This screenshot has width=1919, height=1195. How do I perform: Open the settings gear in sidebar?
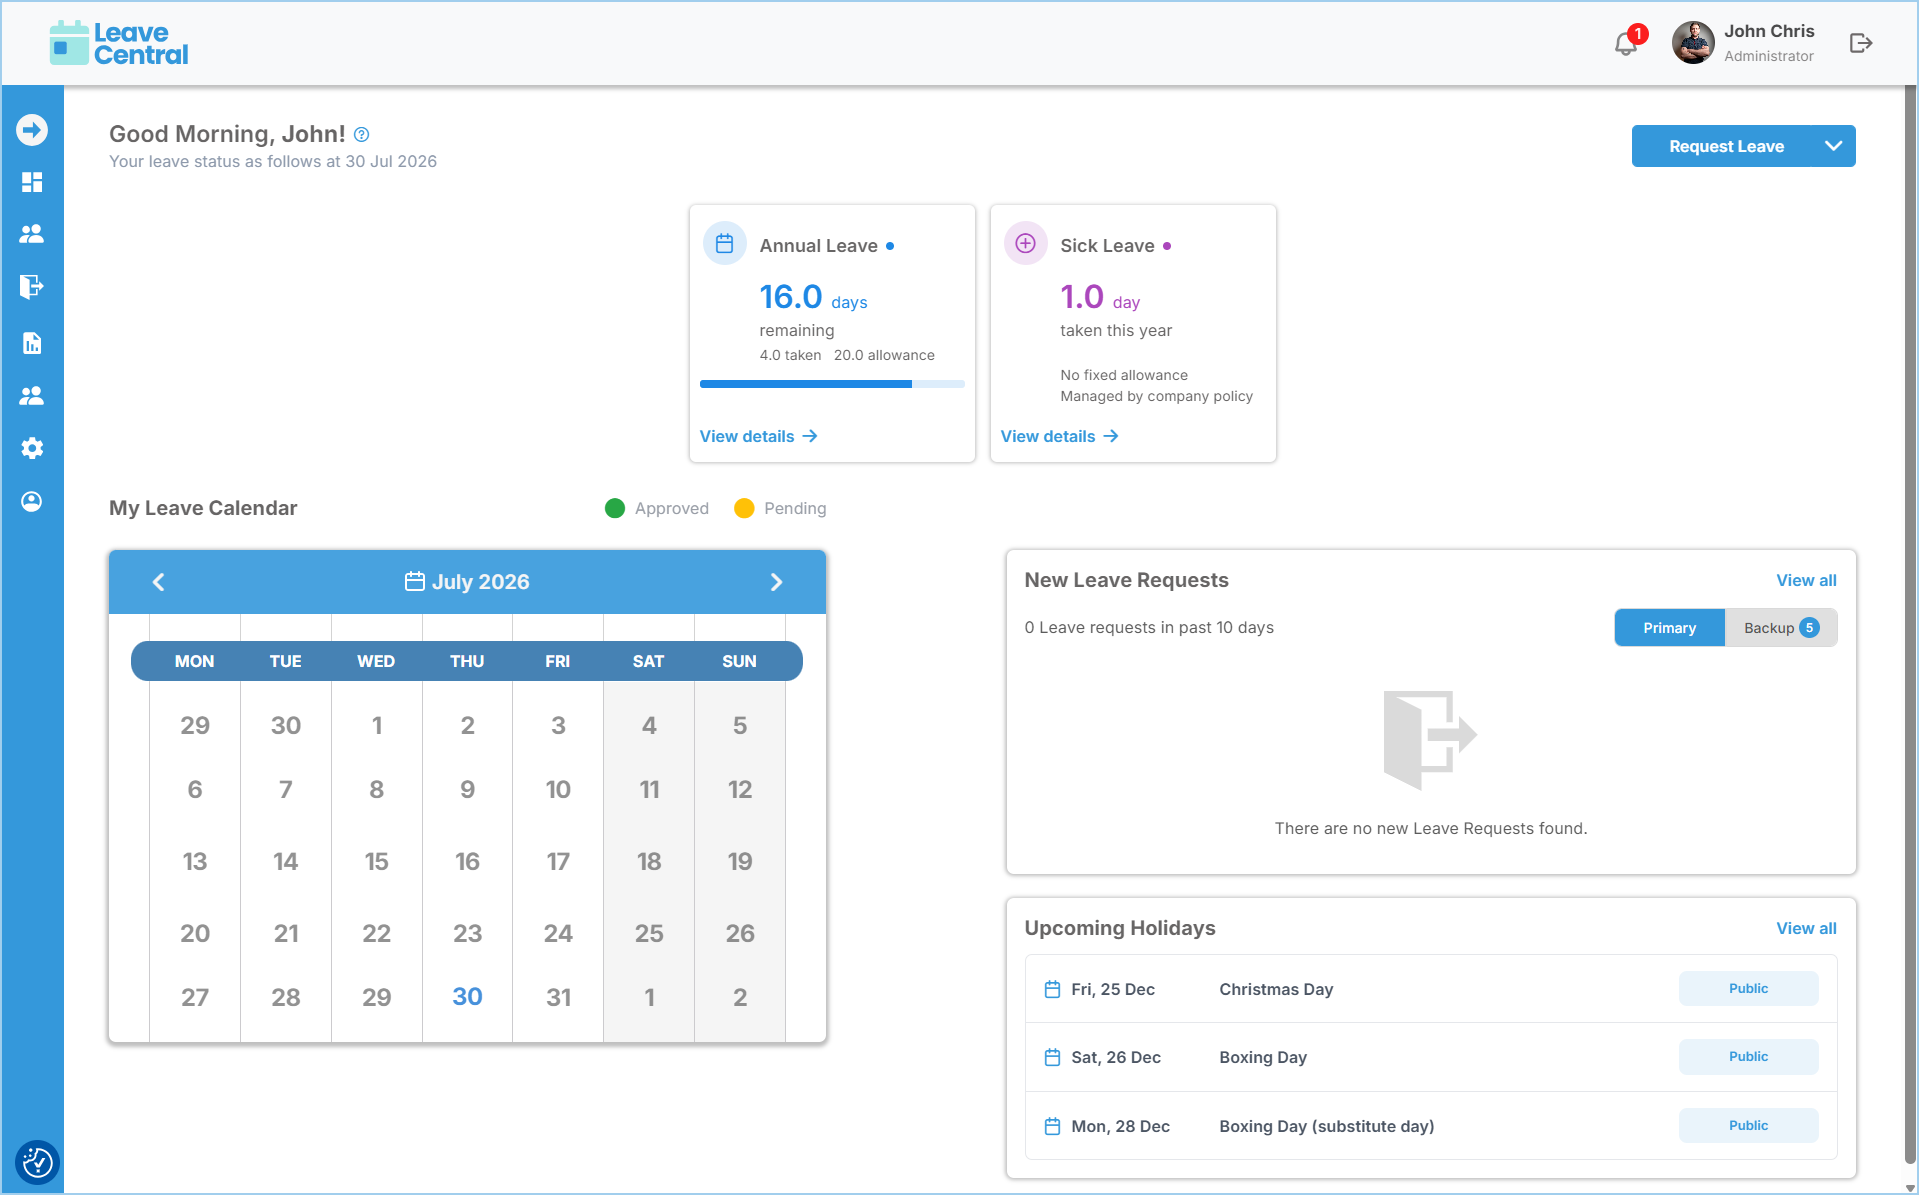[32, 448]
